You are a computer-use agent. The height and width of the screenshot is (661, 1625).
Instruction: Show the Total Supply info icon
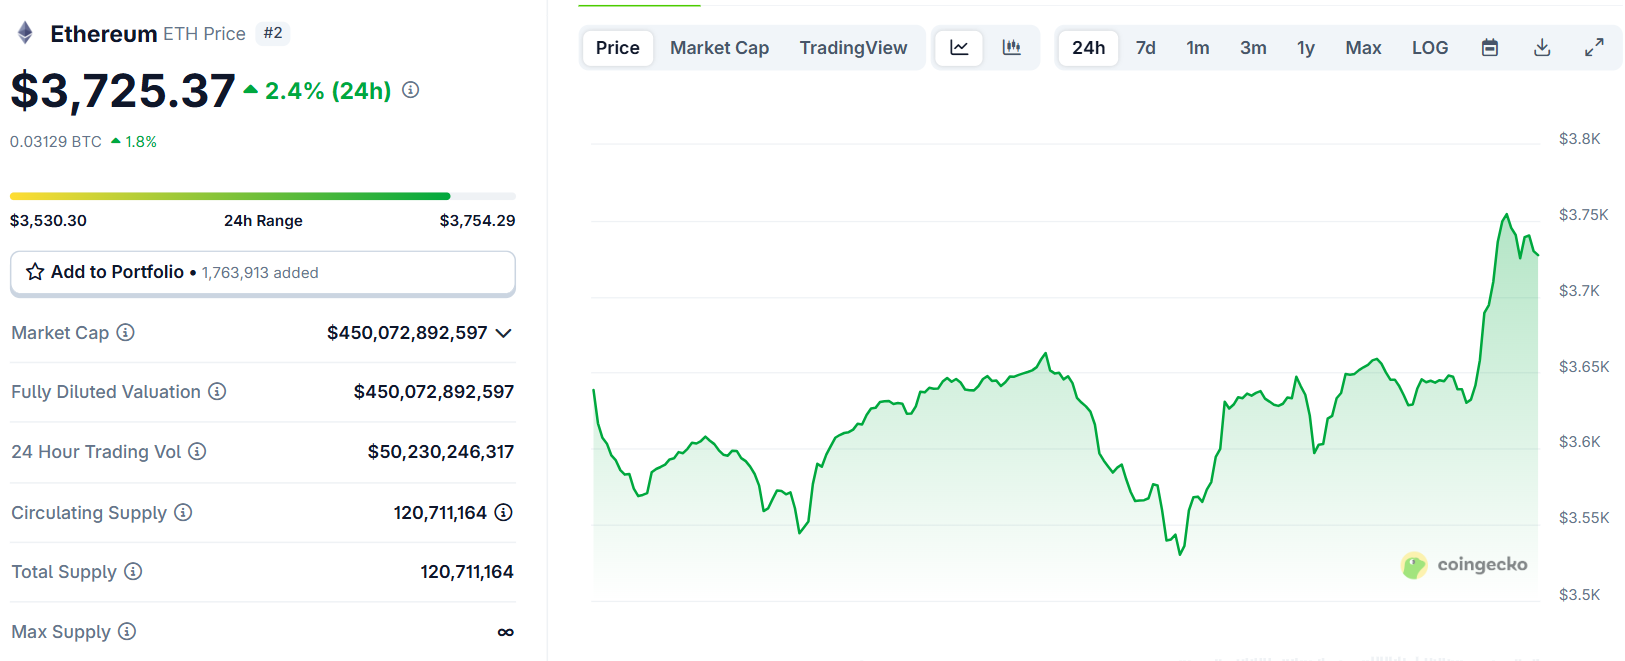click(133, 571)
